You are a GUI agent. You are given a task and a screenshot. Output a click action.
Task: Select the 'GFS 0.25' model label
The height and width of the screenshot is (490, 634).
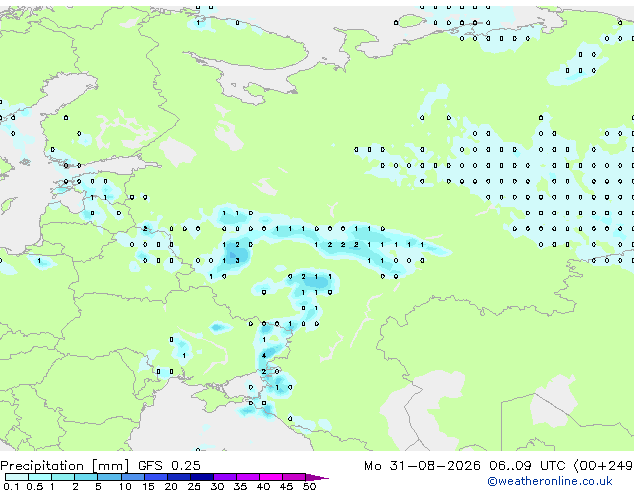(169, 466)
